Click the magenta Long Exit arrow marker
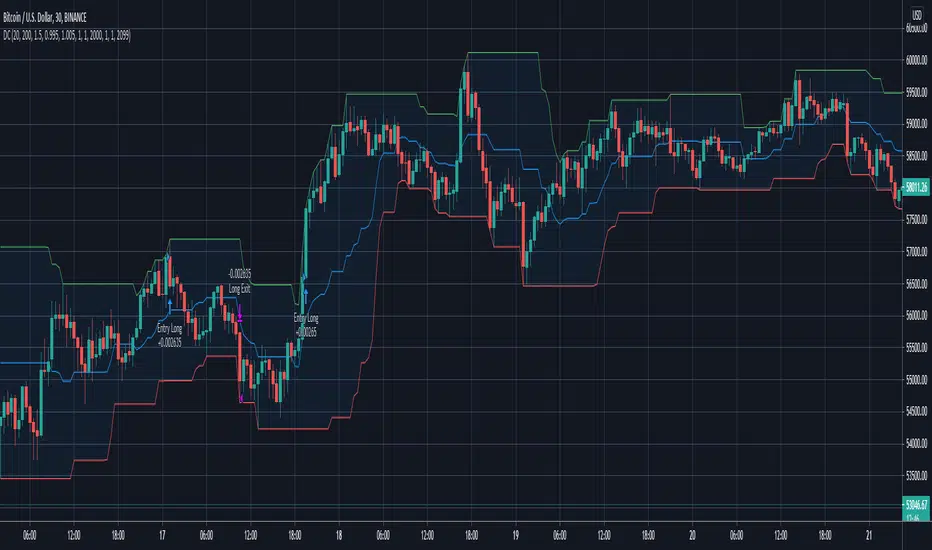932x550 pixels. (240, 317)
